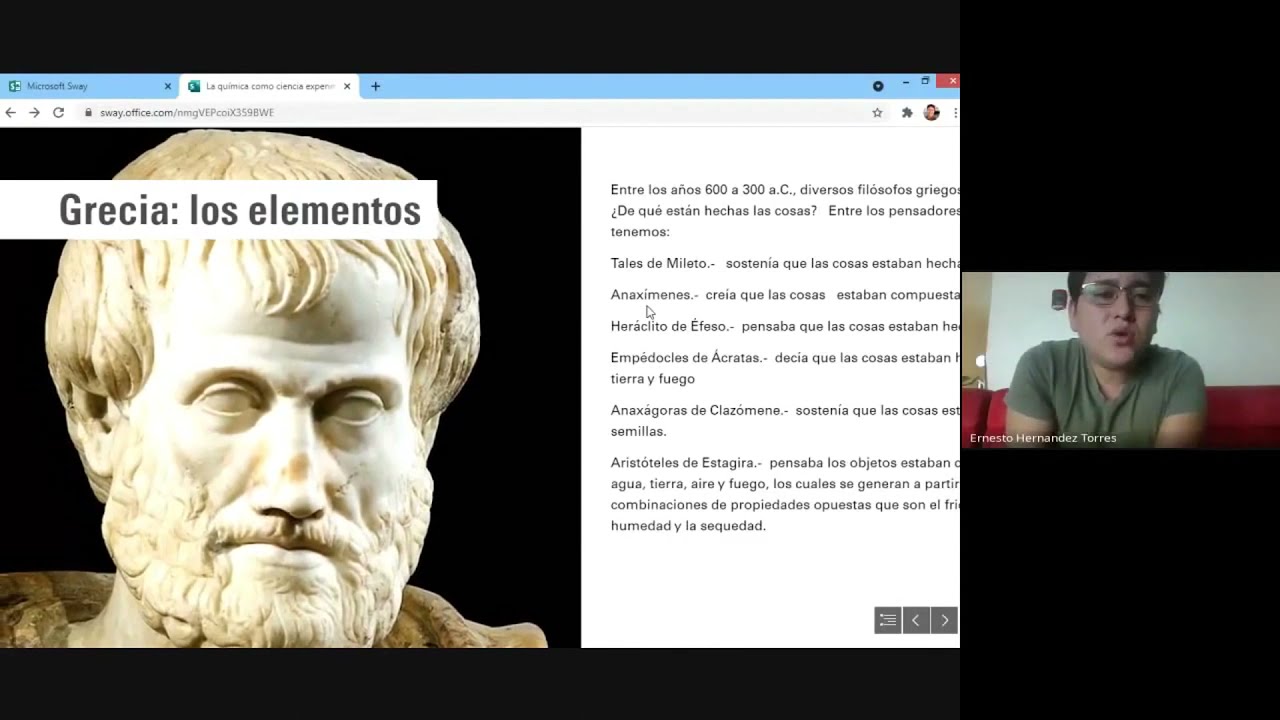Click the Anaxágoras de Clazómene line

pos(785,421)
